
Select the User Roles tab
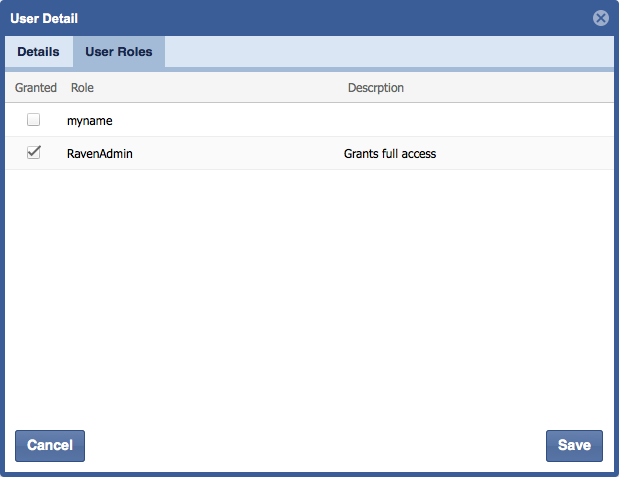pyautogui.click(x=119, y=52)
